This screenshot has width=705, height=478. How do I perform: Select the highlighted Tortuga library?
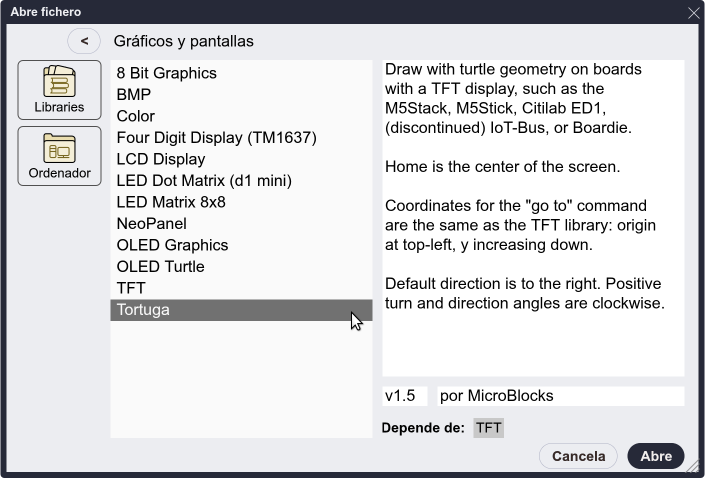click(143, 310)
